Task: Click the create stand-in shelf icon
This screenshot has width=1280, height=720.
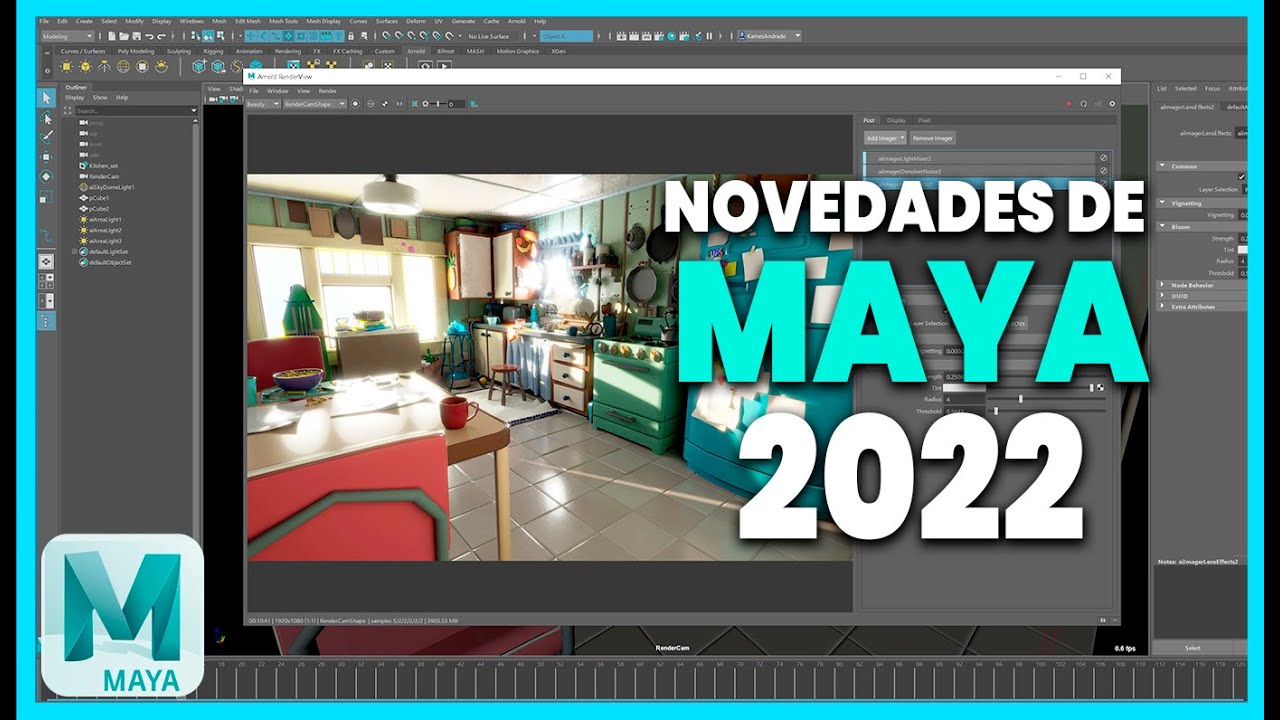Action: click(x=199, y=67)
